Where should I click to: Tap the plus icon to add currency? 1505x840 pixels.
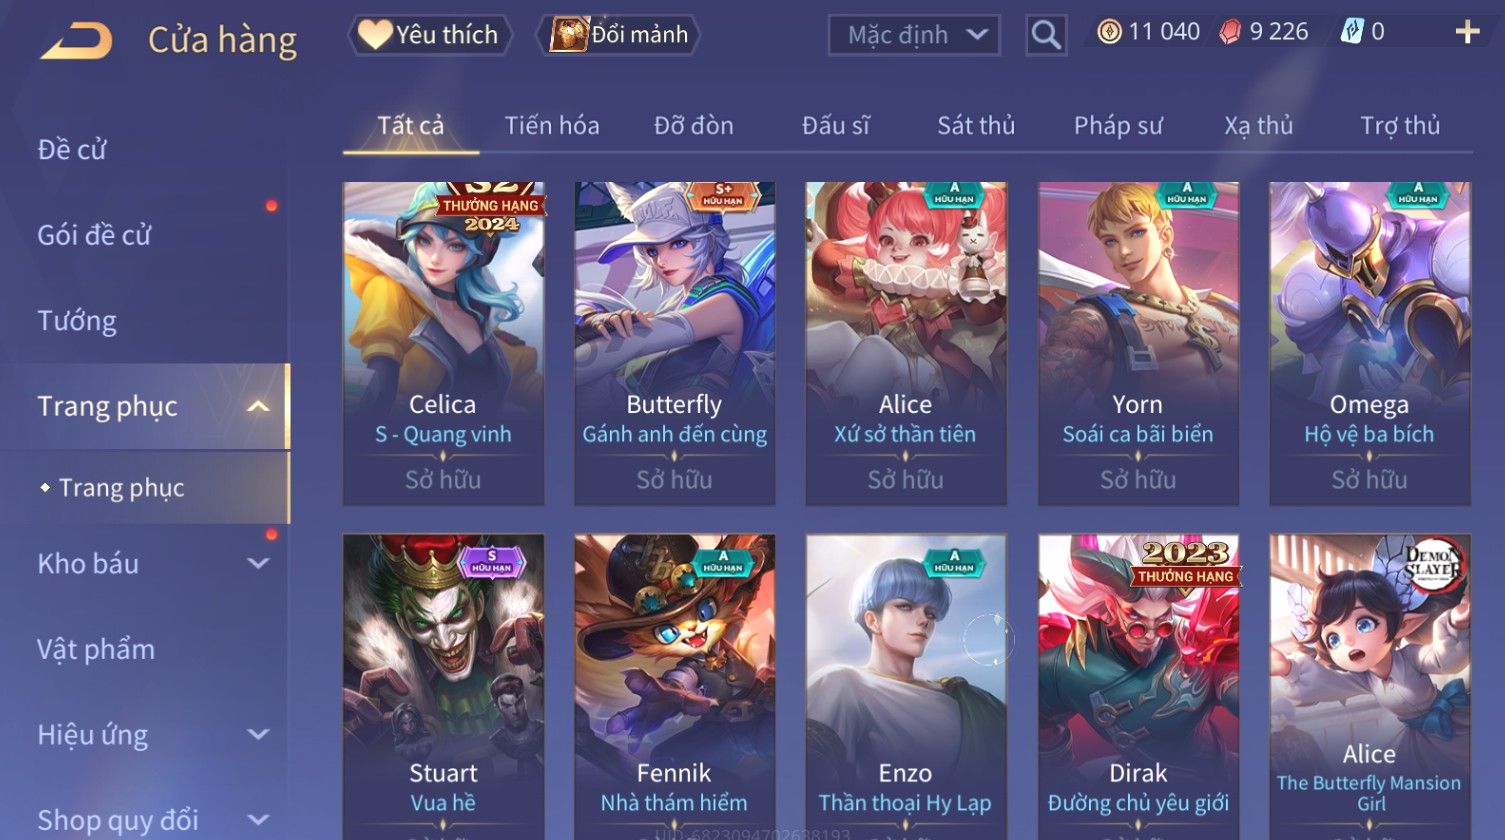click(1467, 33)
